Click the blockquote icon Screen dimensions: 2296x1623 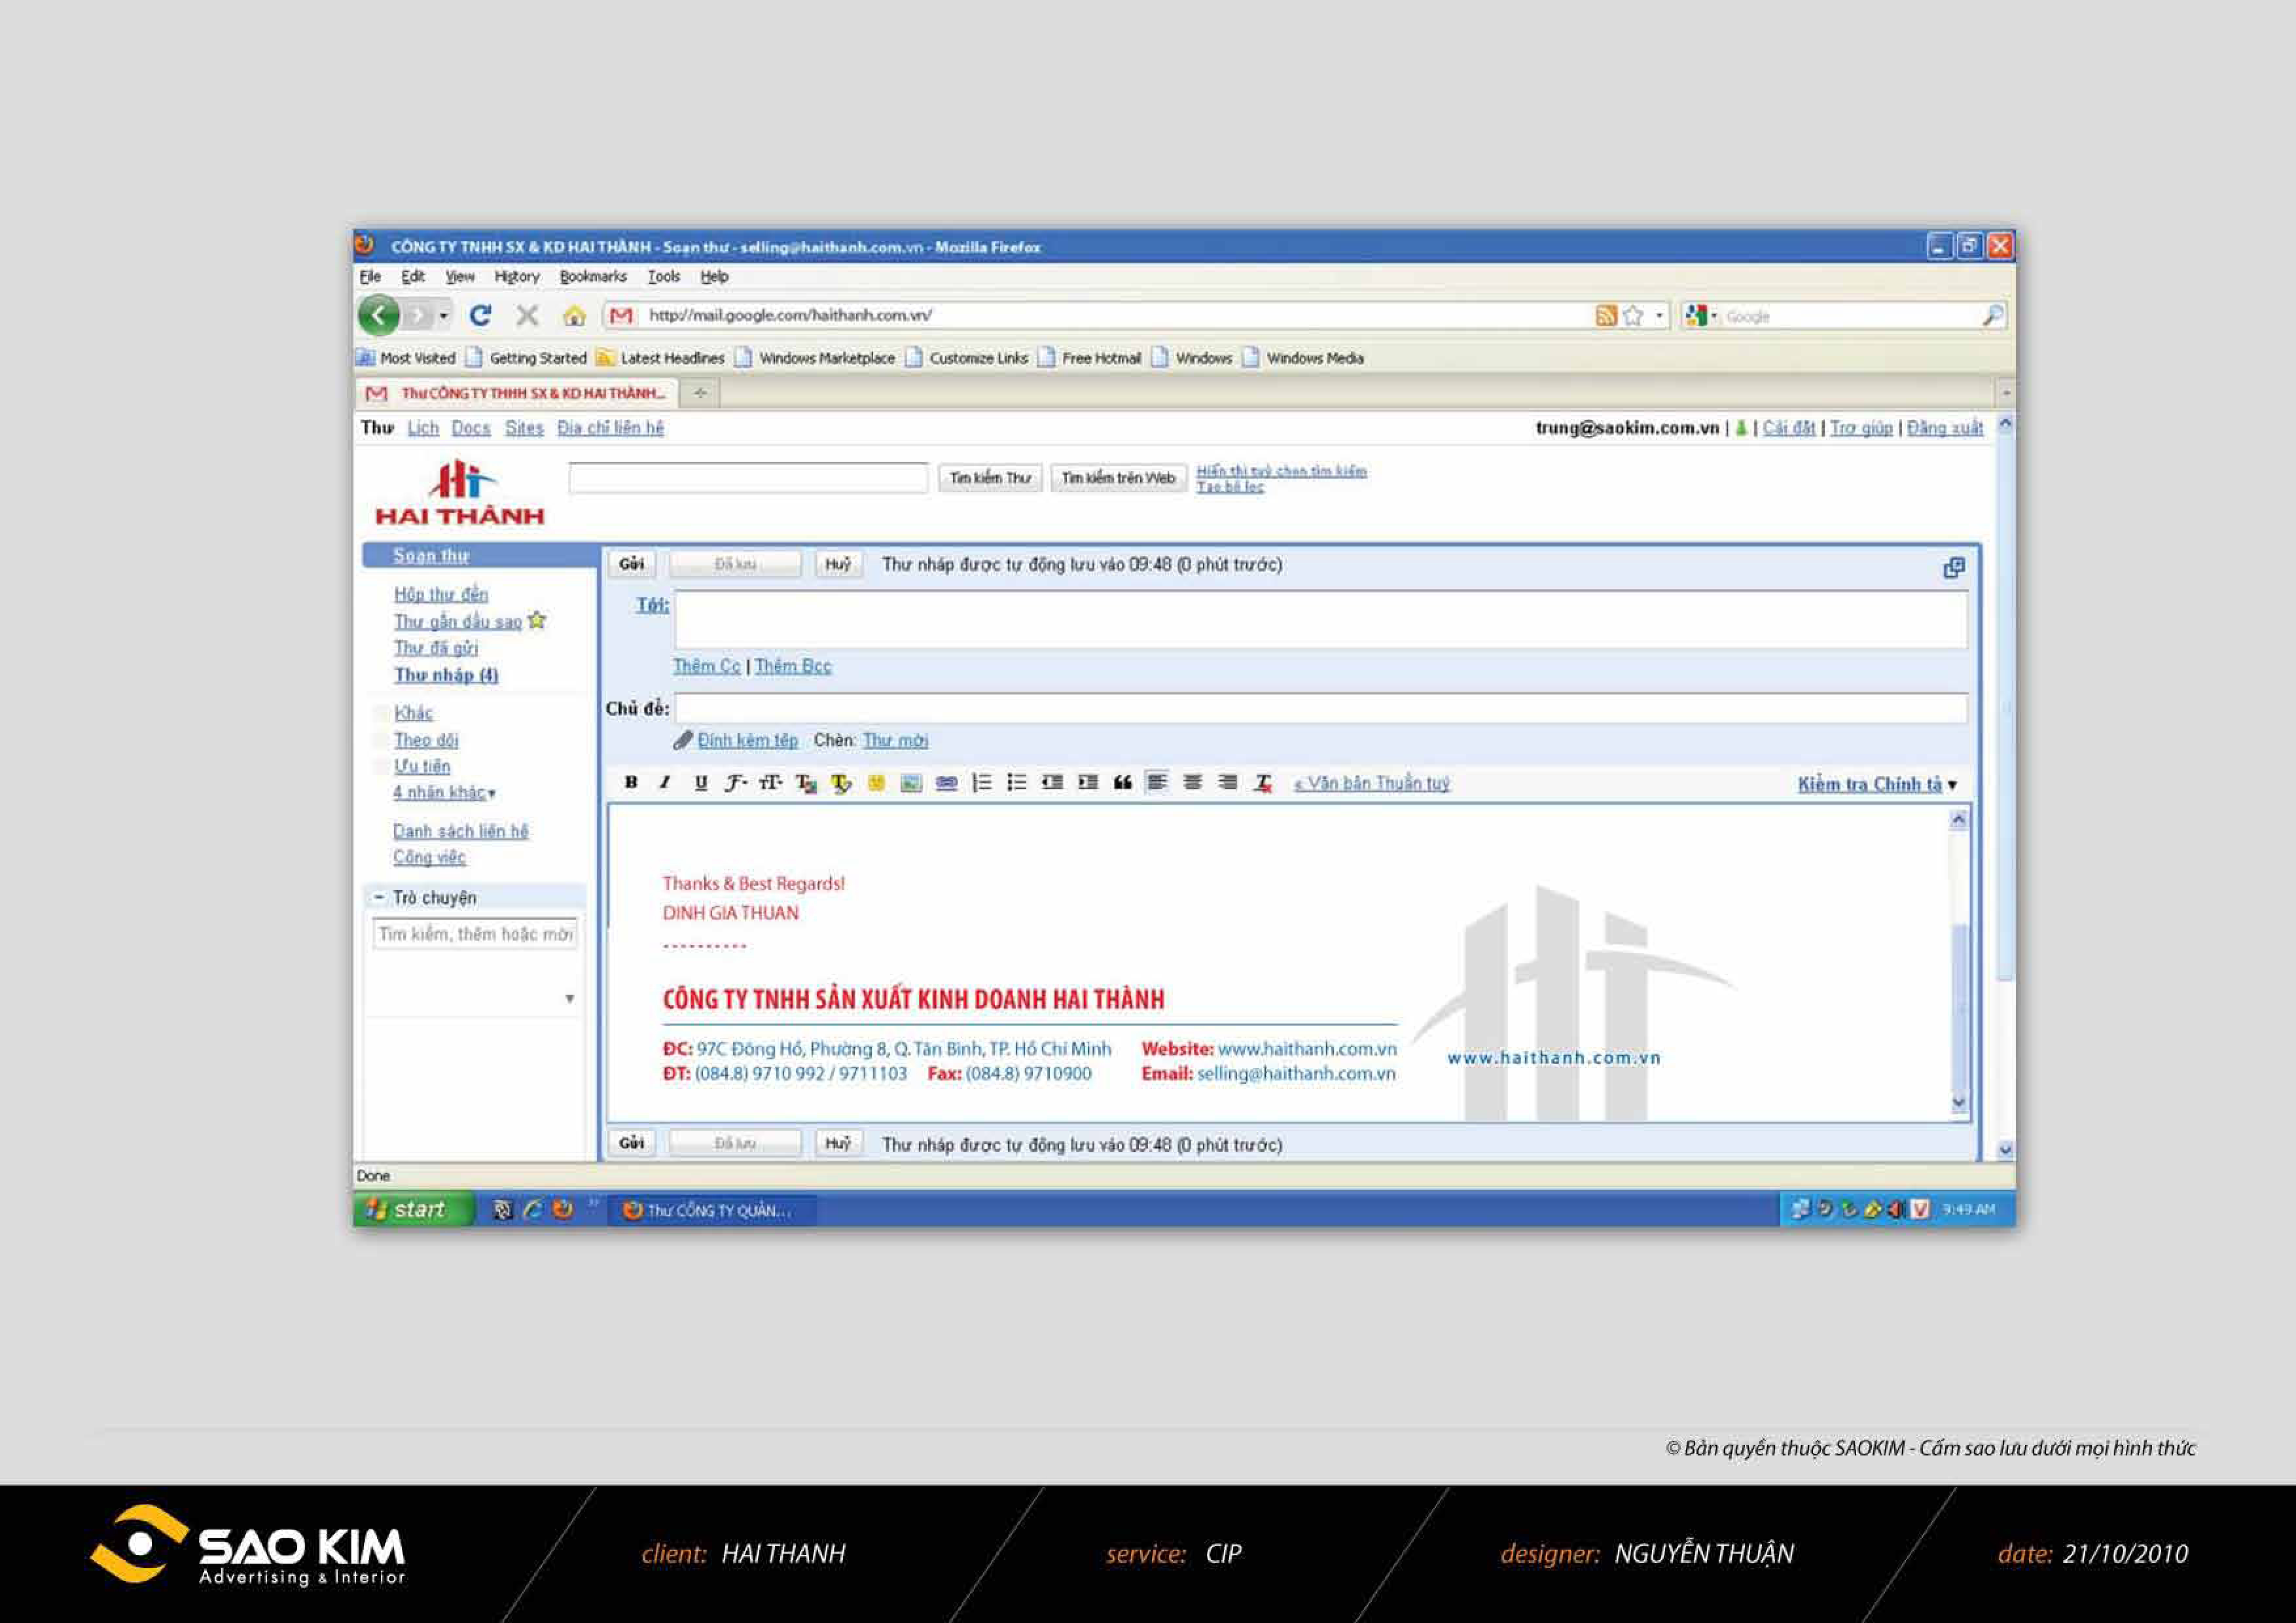1122,783
